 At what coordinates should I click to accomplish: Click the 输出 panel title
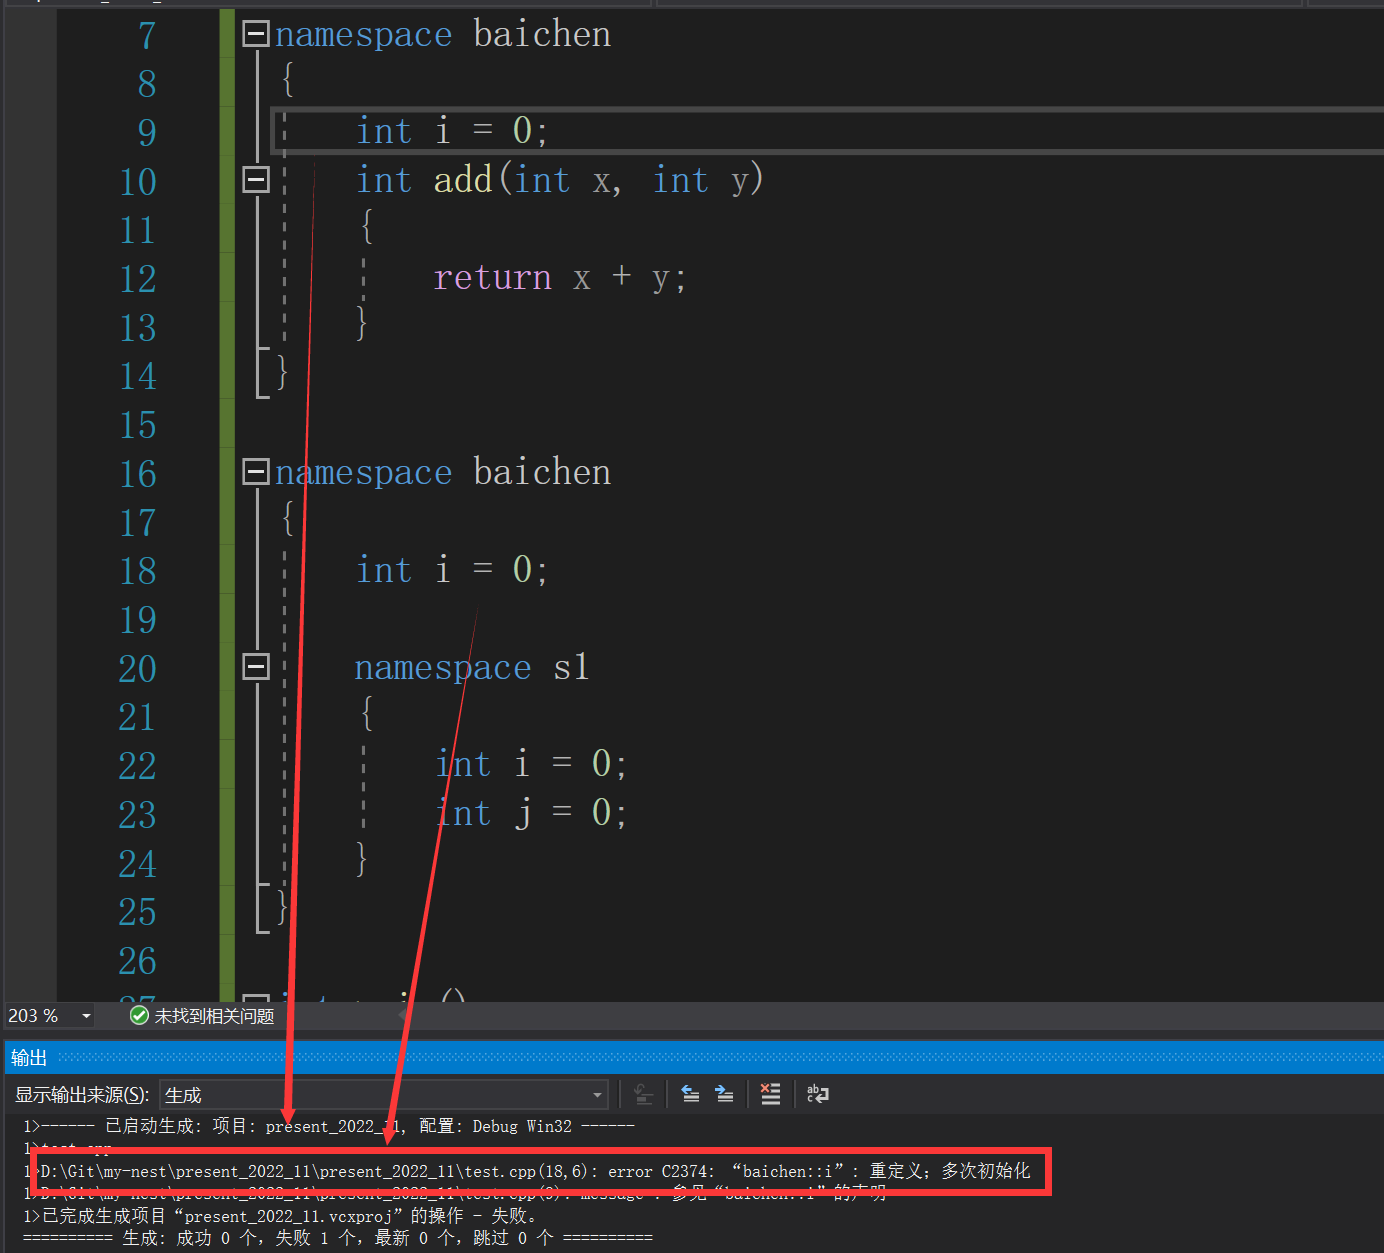[x=29, y=1058]
